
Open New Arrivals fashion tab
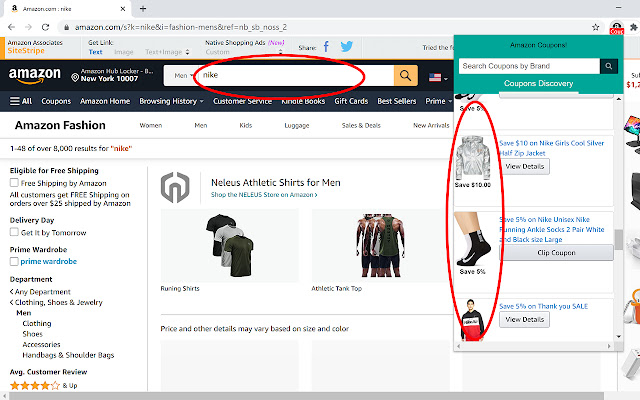point(431,125)
